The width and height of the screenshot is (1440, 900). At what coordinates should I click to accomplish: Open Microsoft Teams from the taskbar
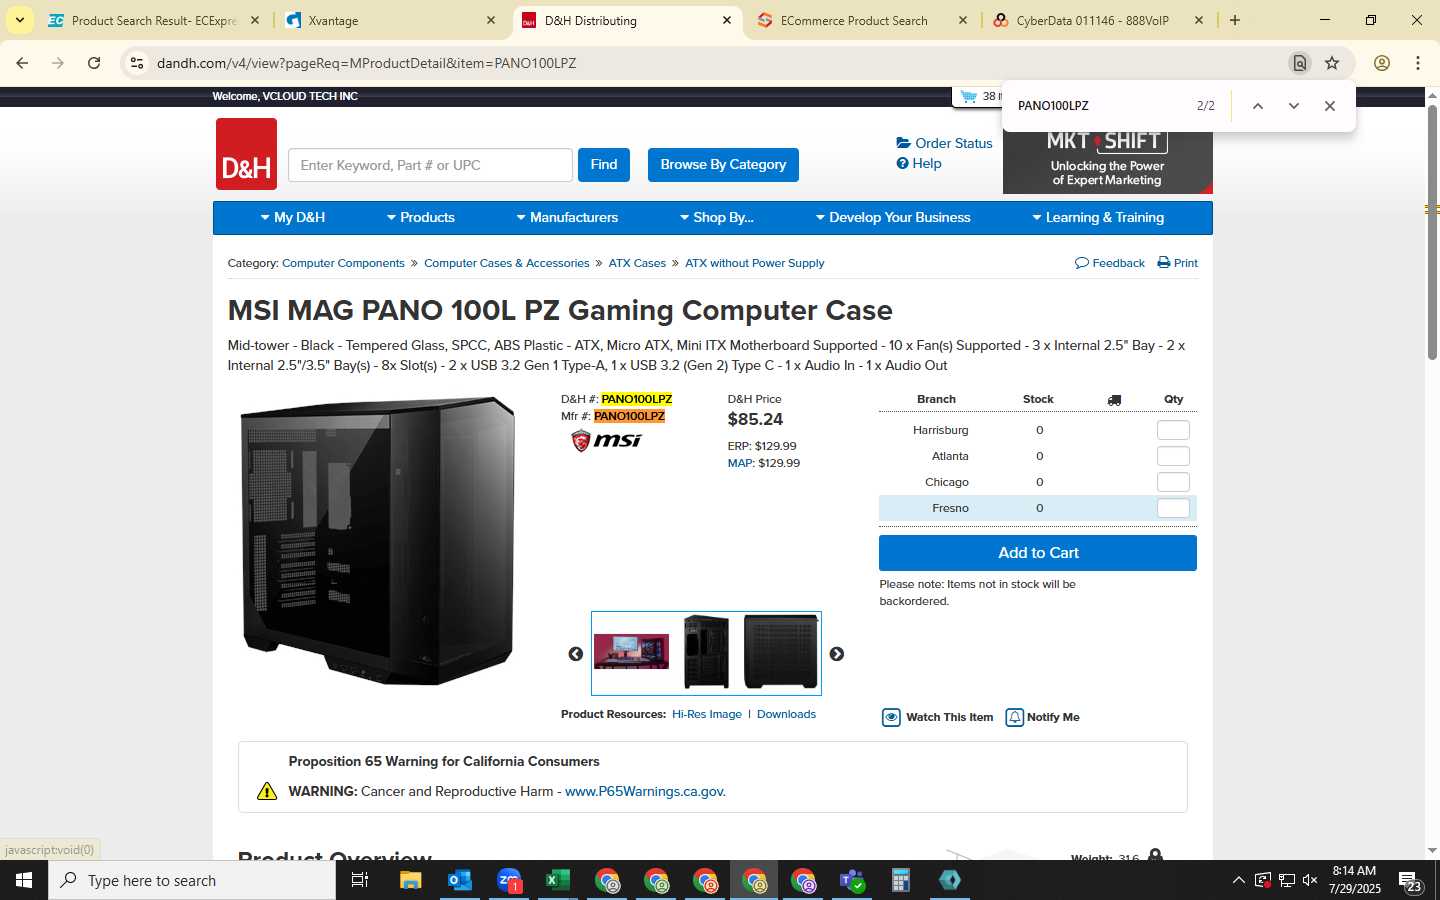coord(852,880)
